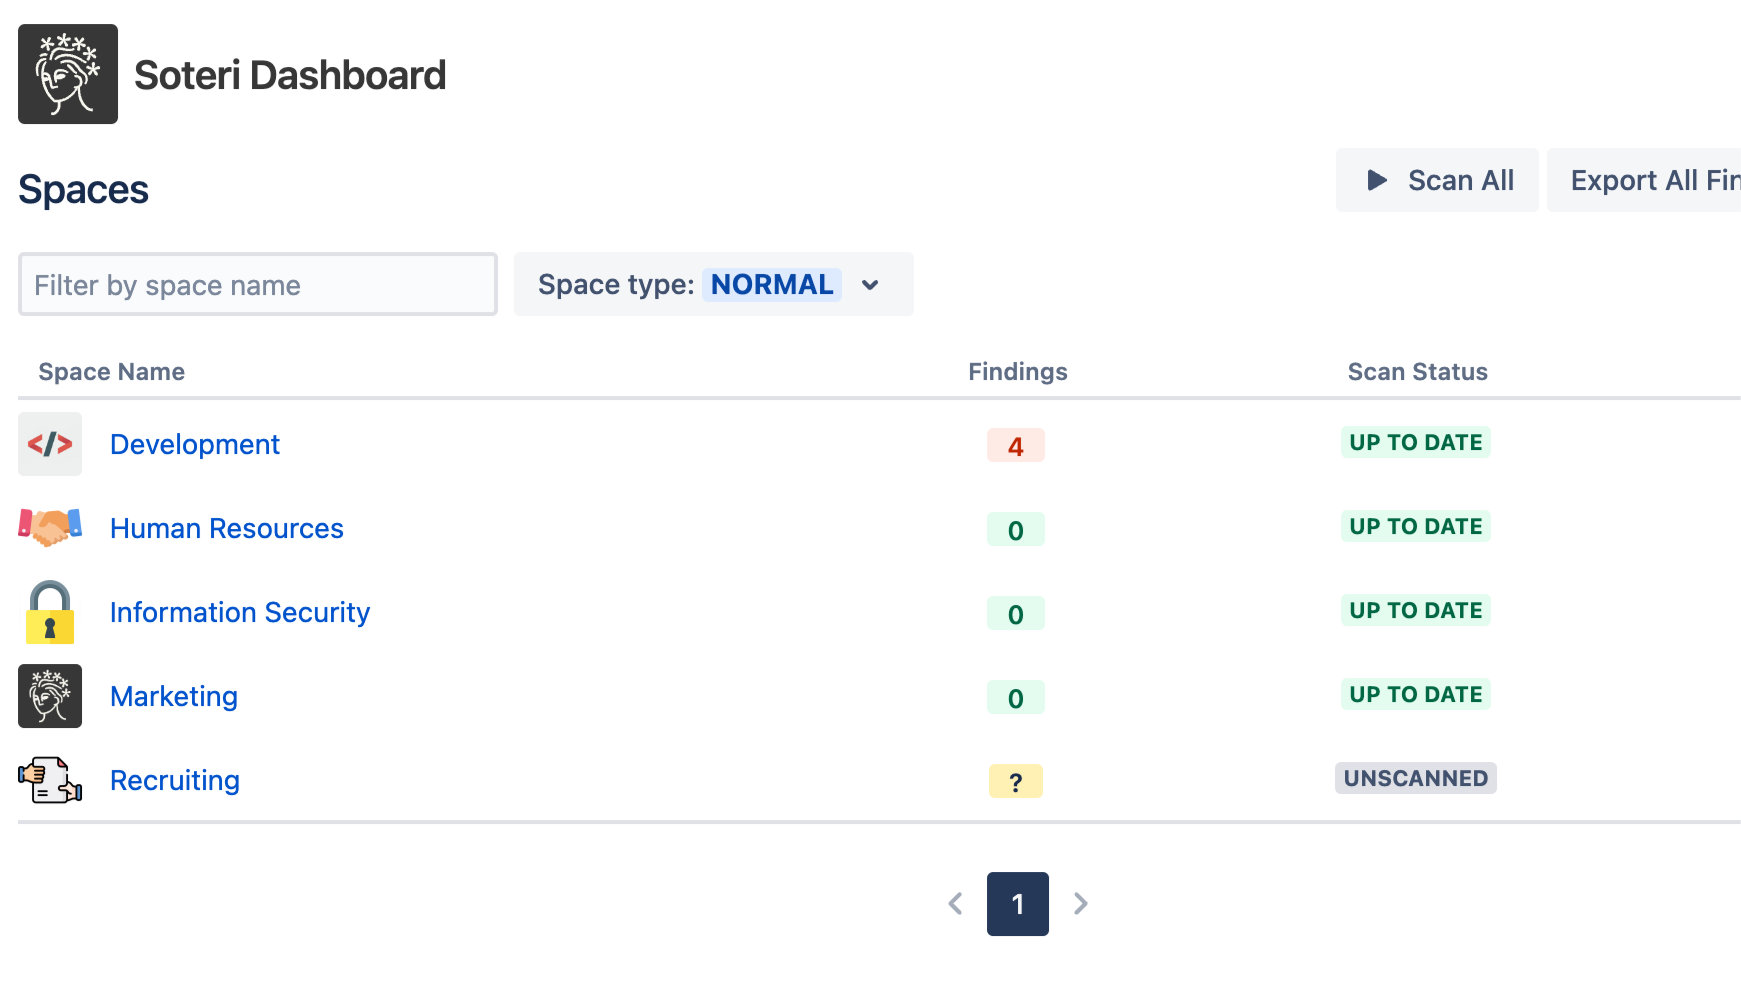Focus the Filter by space name field

[258, 285]
